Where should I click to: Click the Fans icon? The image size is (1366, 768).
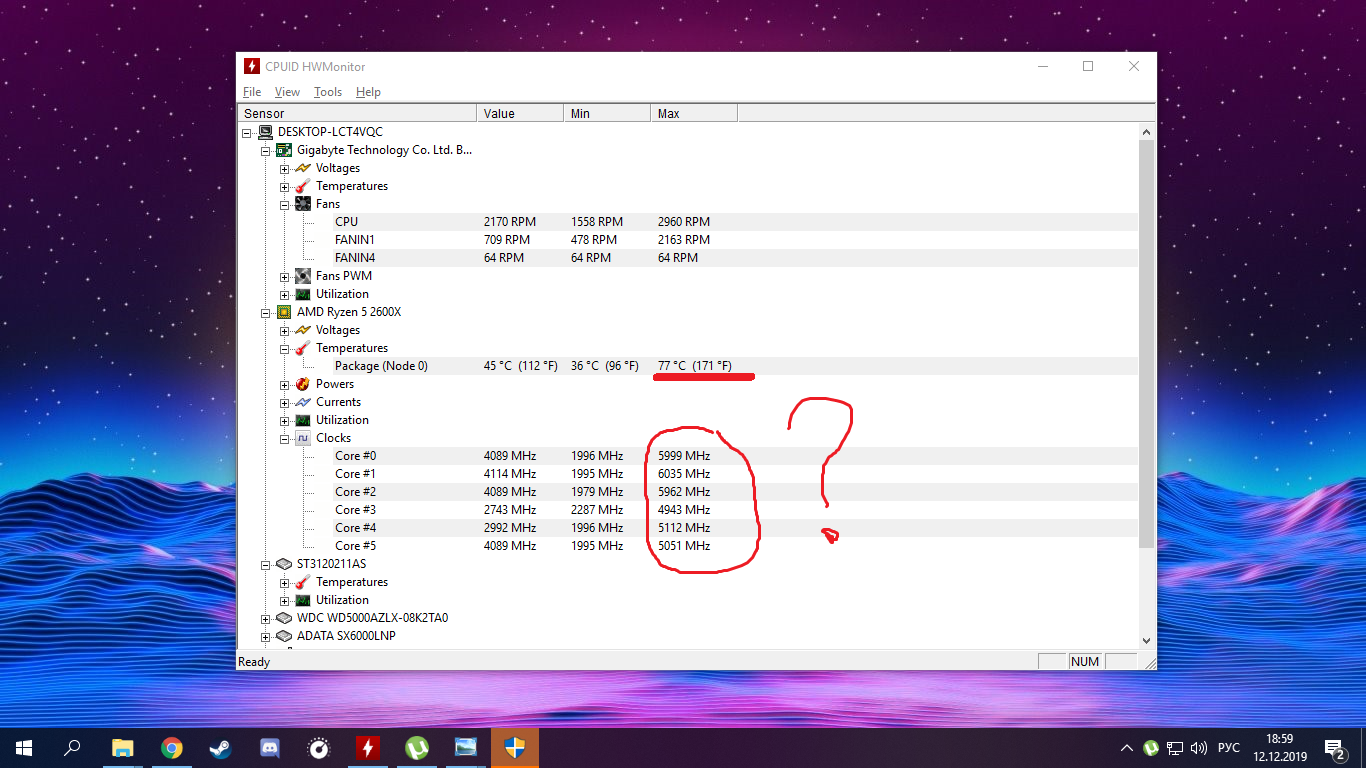[x=303, y=204]
